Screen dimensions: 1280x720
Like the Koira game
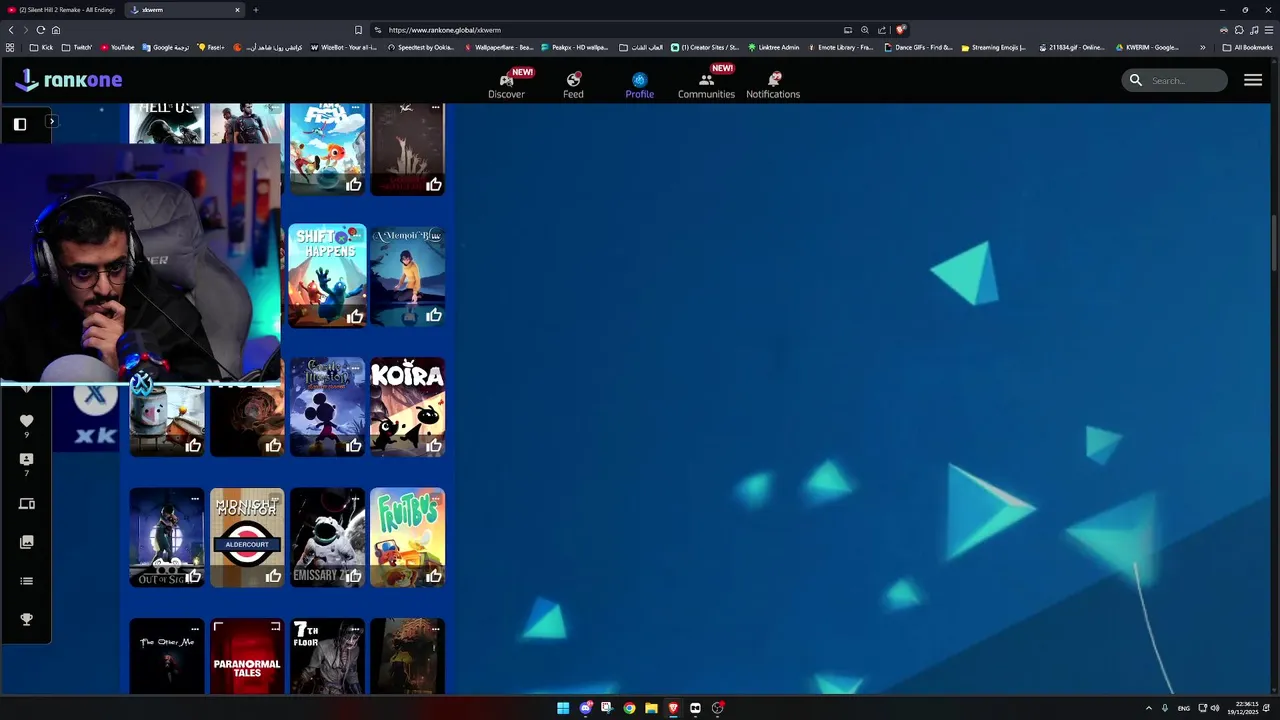[434, 446]
